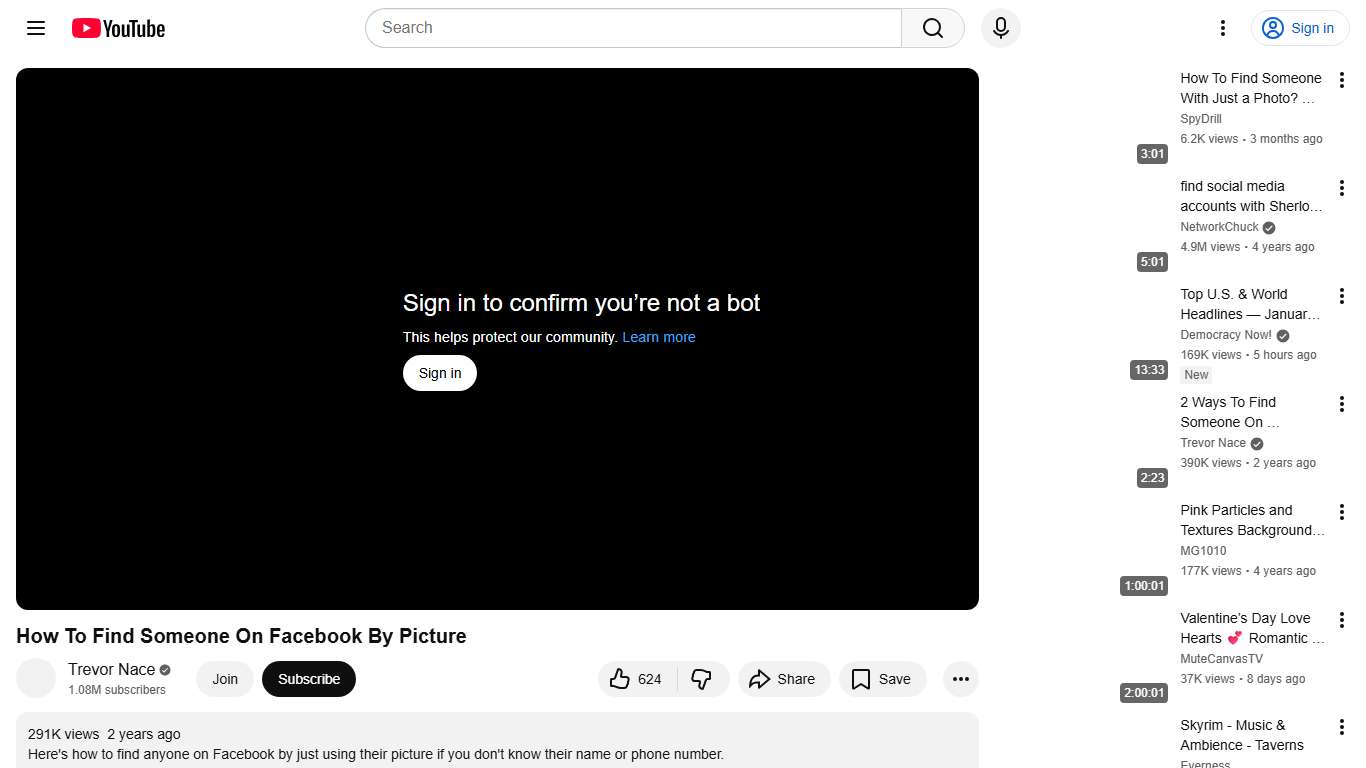Click the Join button for Trevor Nace

224,679
